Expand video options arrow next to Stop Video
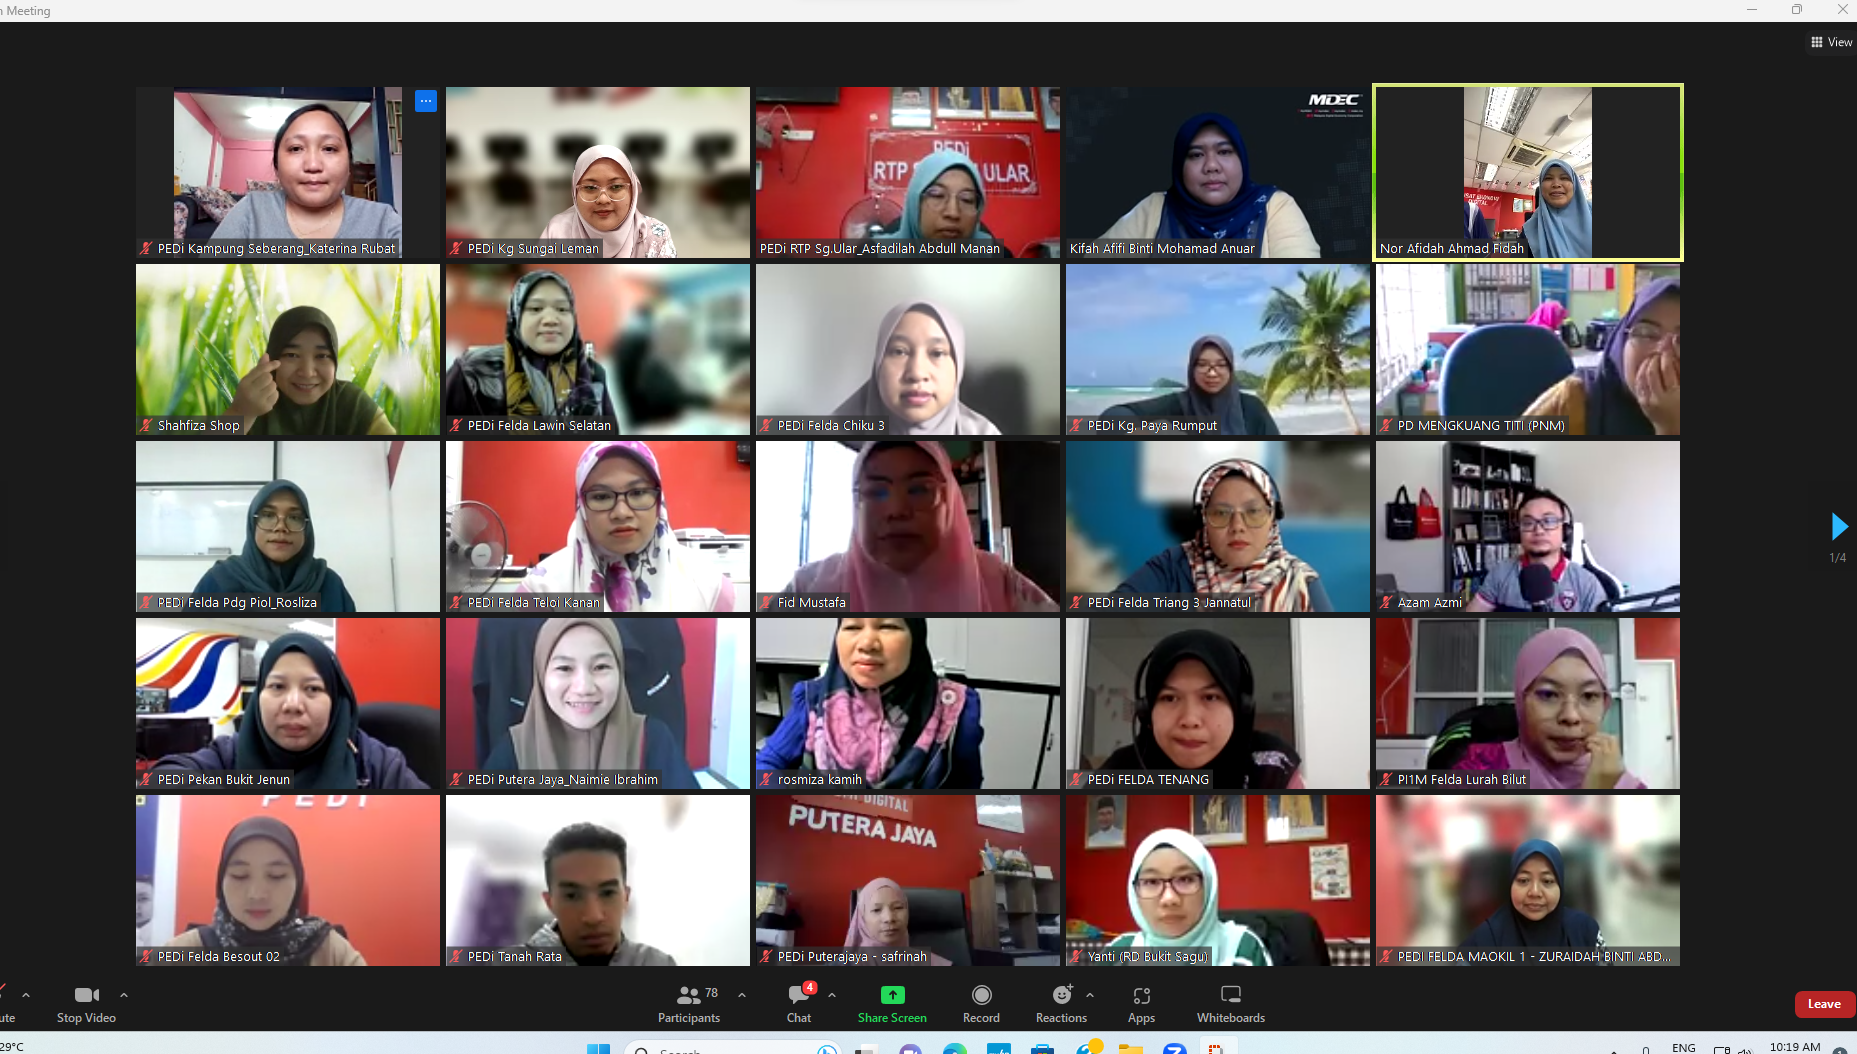The image size is (1857, 1054). coord(124,995)
